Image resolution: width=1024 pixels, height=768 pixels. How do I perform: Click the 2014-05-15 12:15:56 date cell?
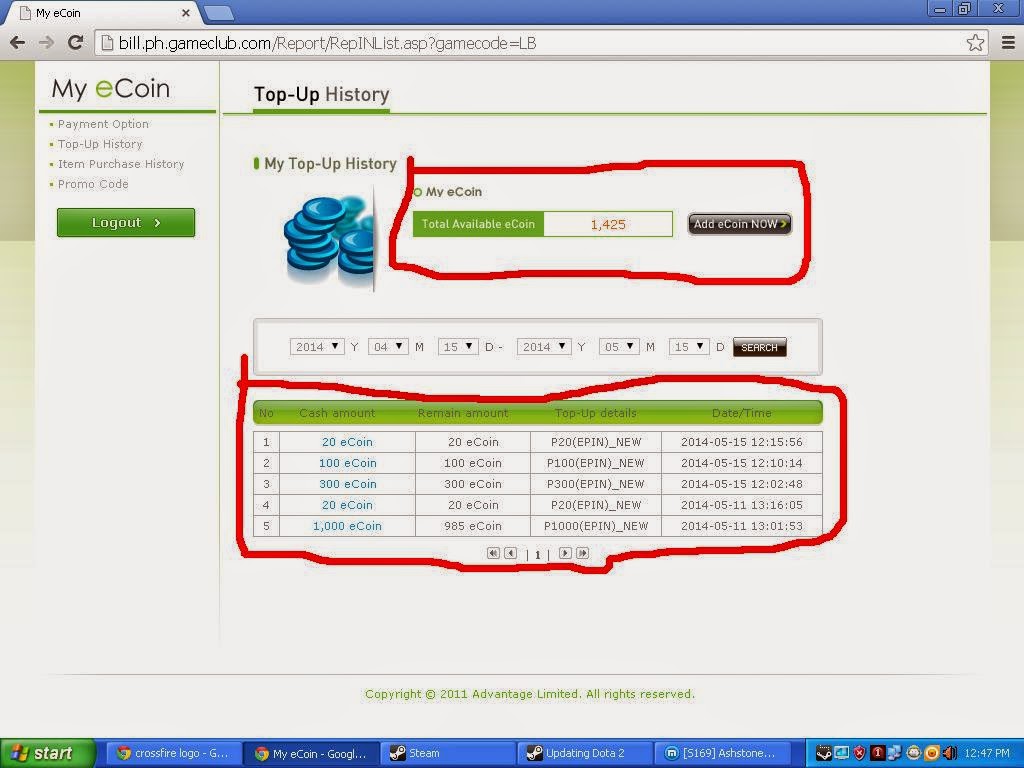[x=742, y=442]
